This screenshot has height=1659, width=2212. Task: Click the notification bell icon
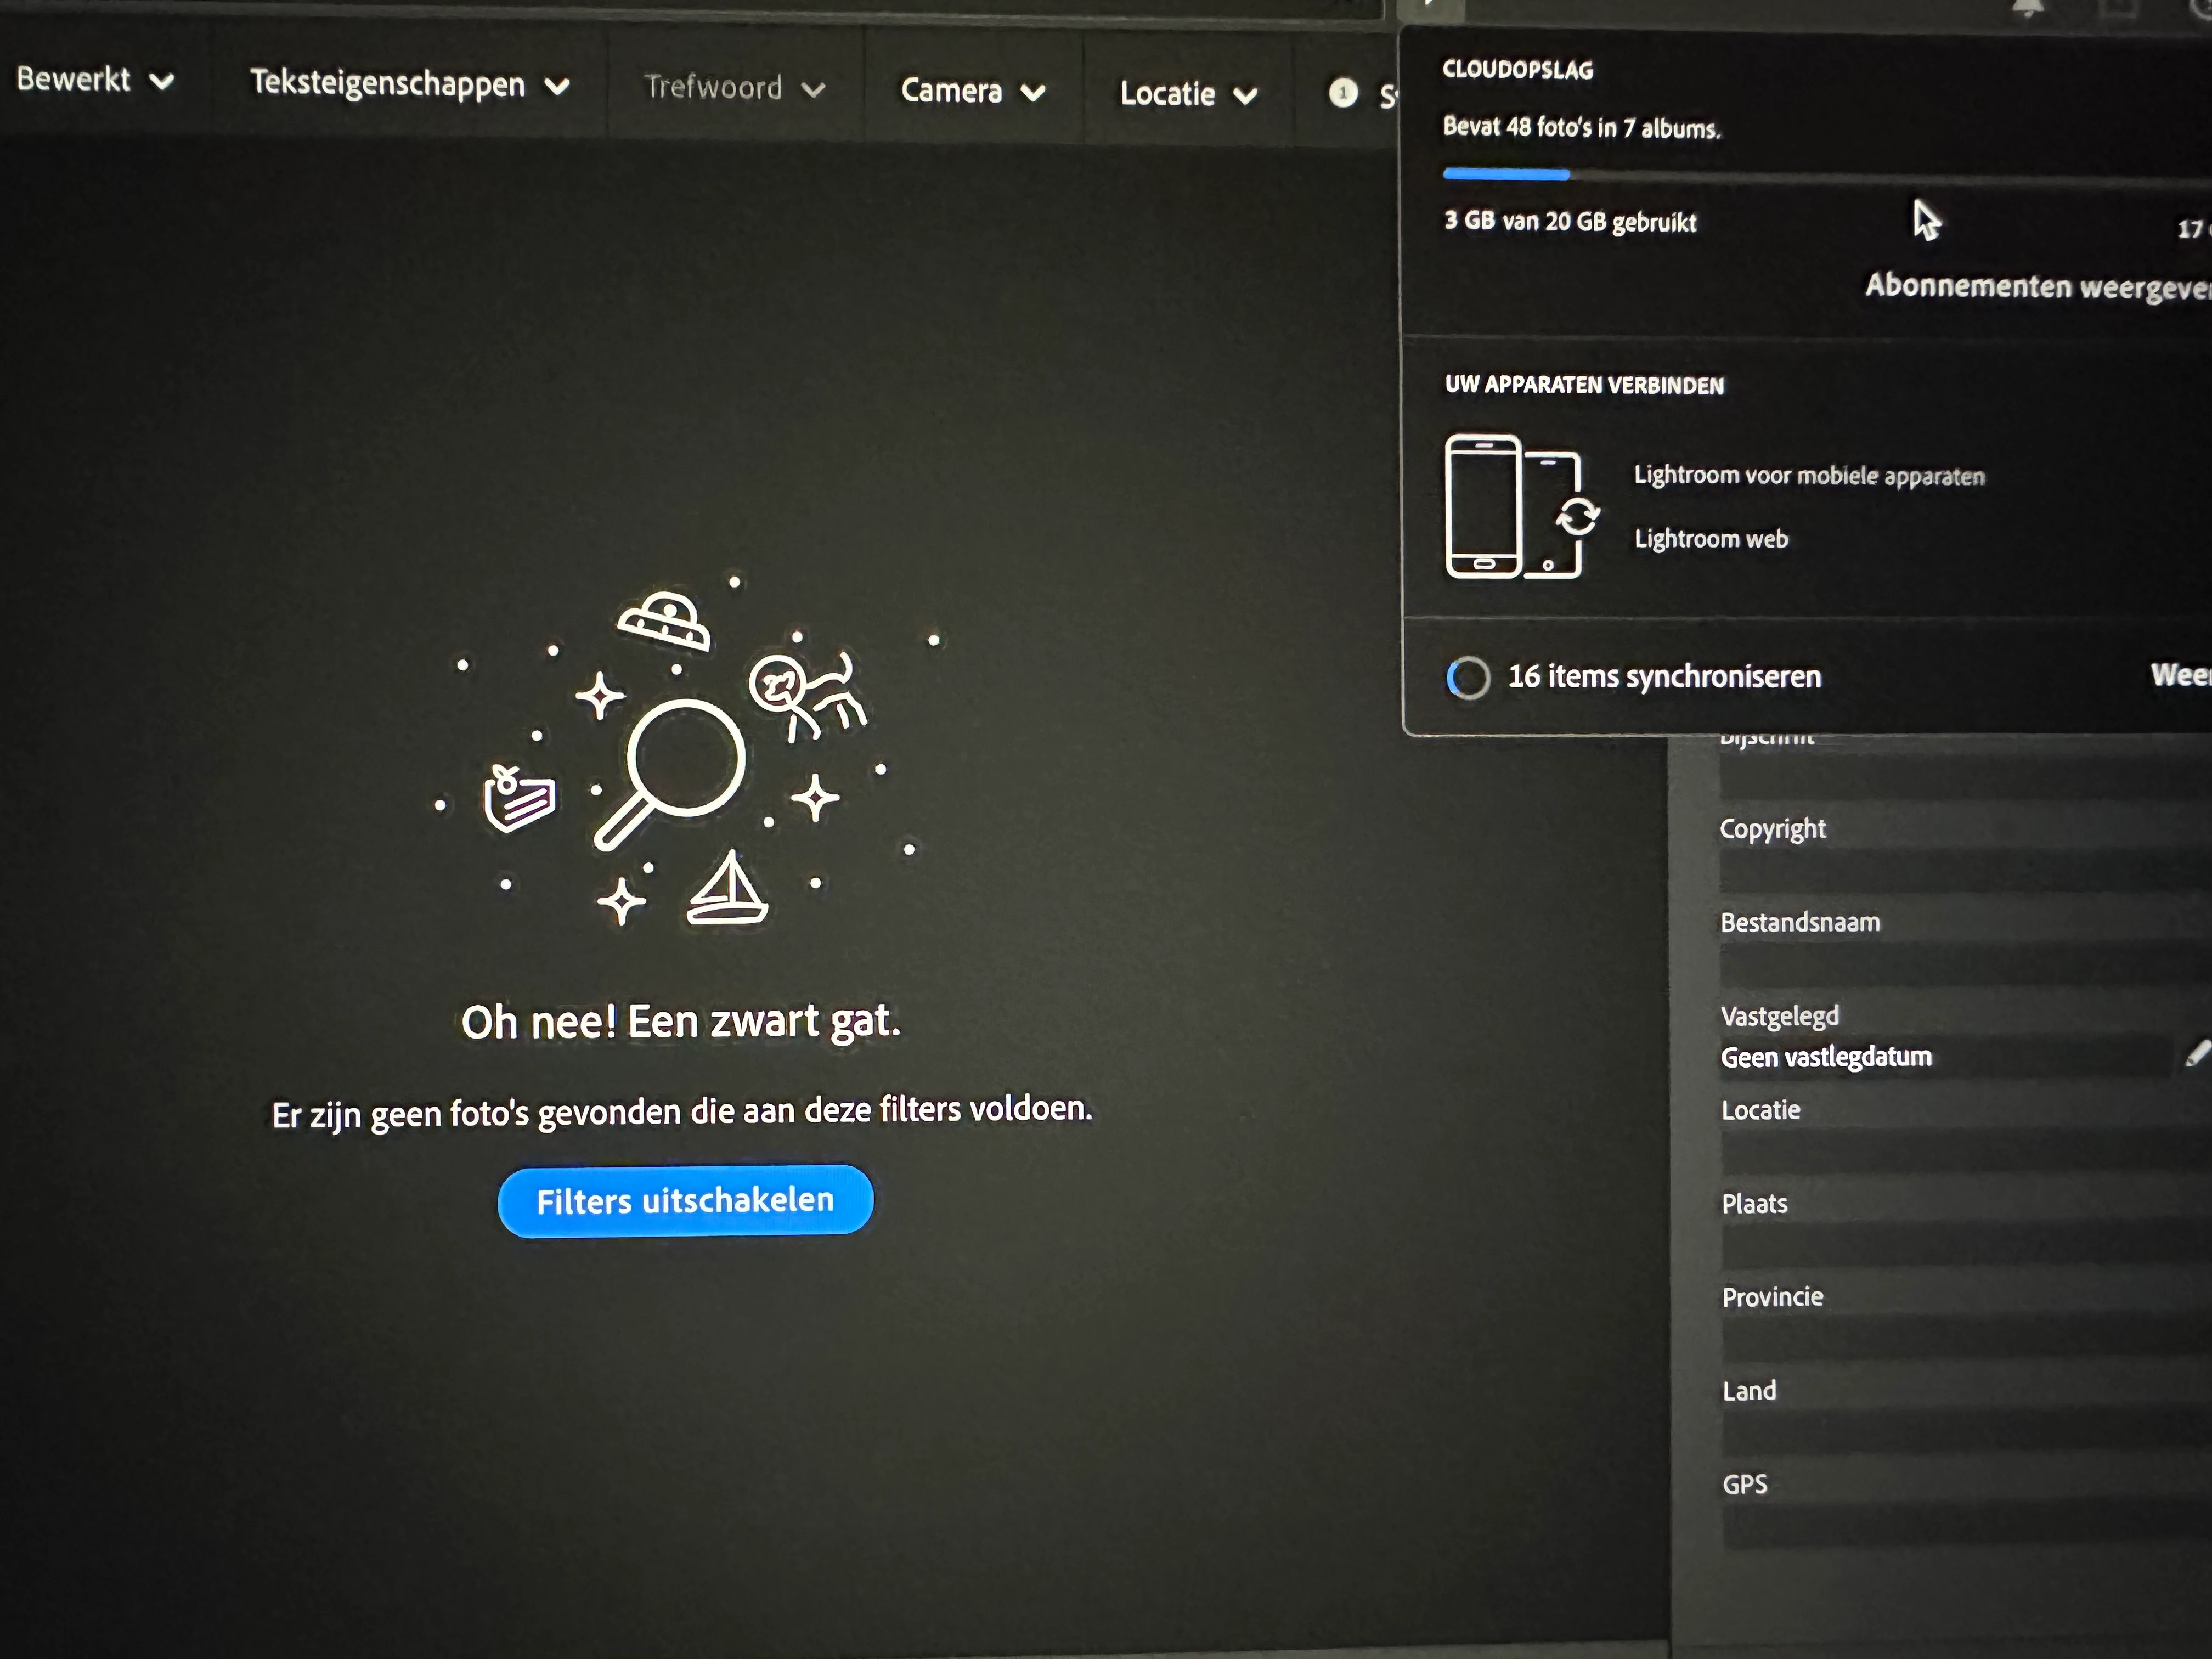pos(2027,8)
